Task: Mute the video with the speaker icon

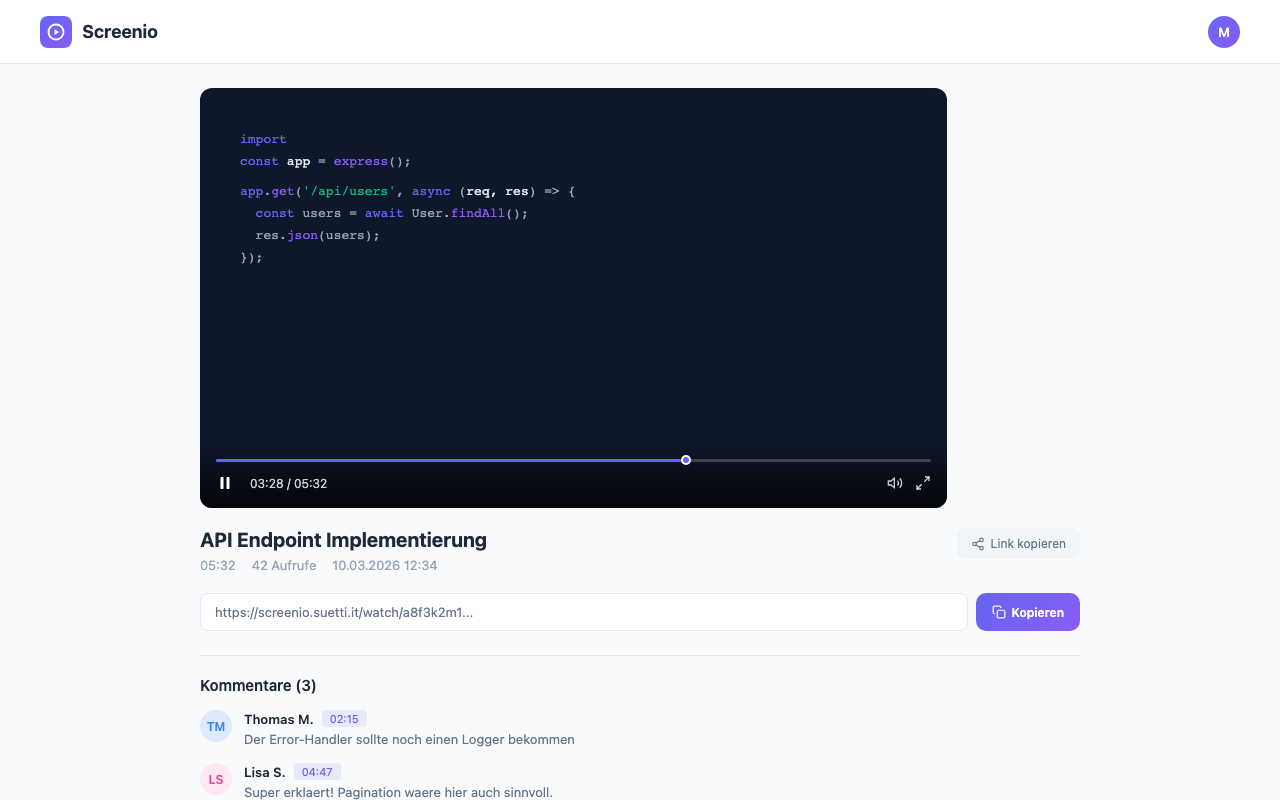Action: coord(895,483)
